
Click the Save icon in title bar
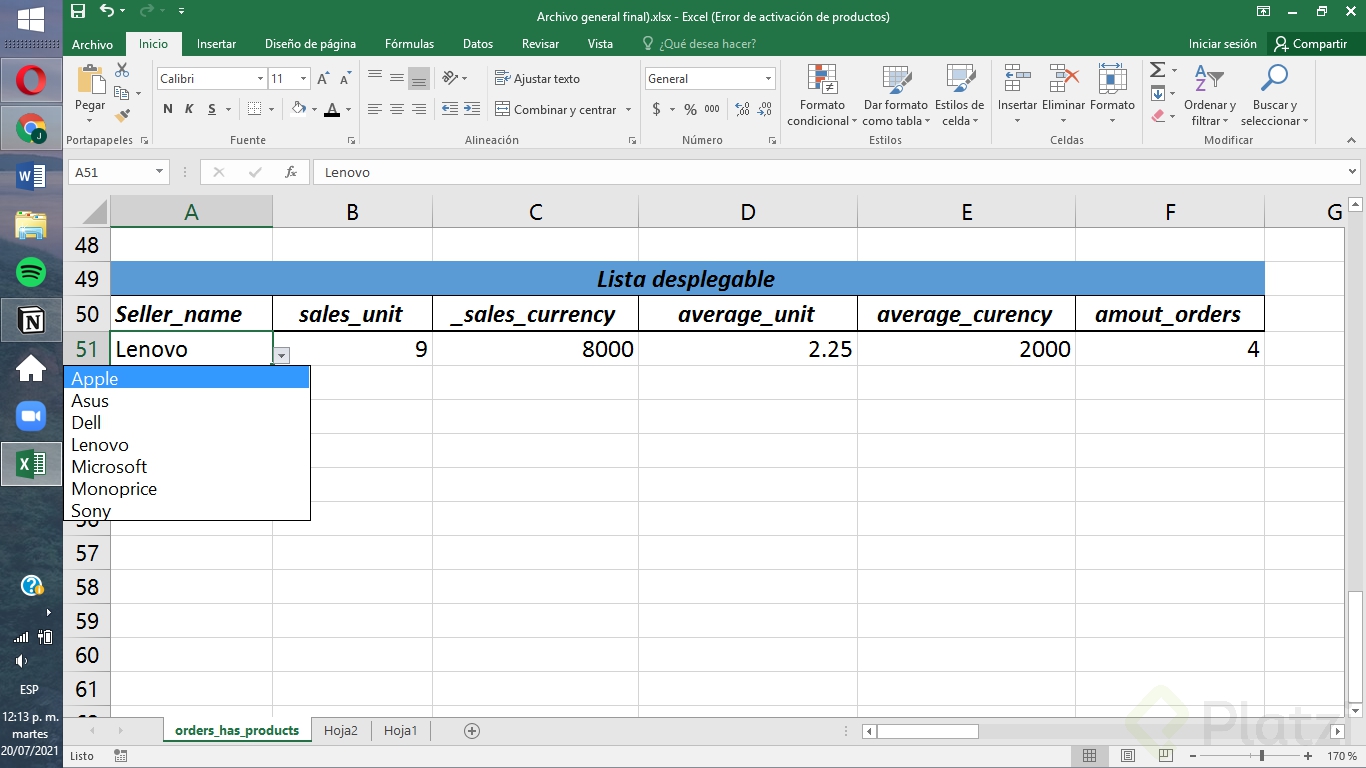click(78, 11)
